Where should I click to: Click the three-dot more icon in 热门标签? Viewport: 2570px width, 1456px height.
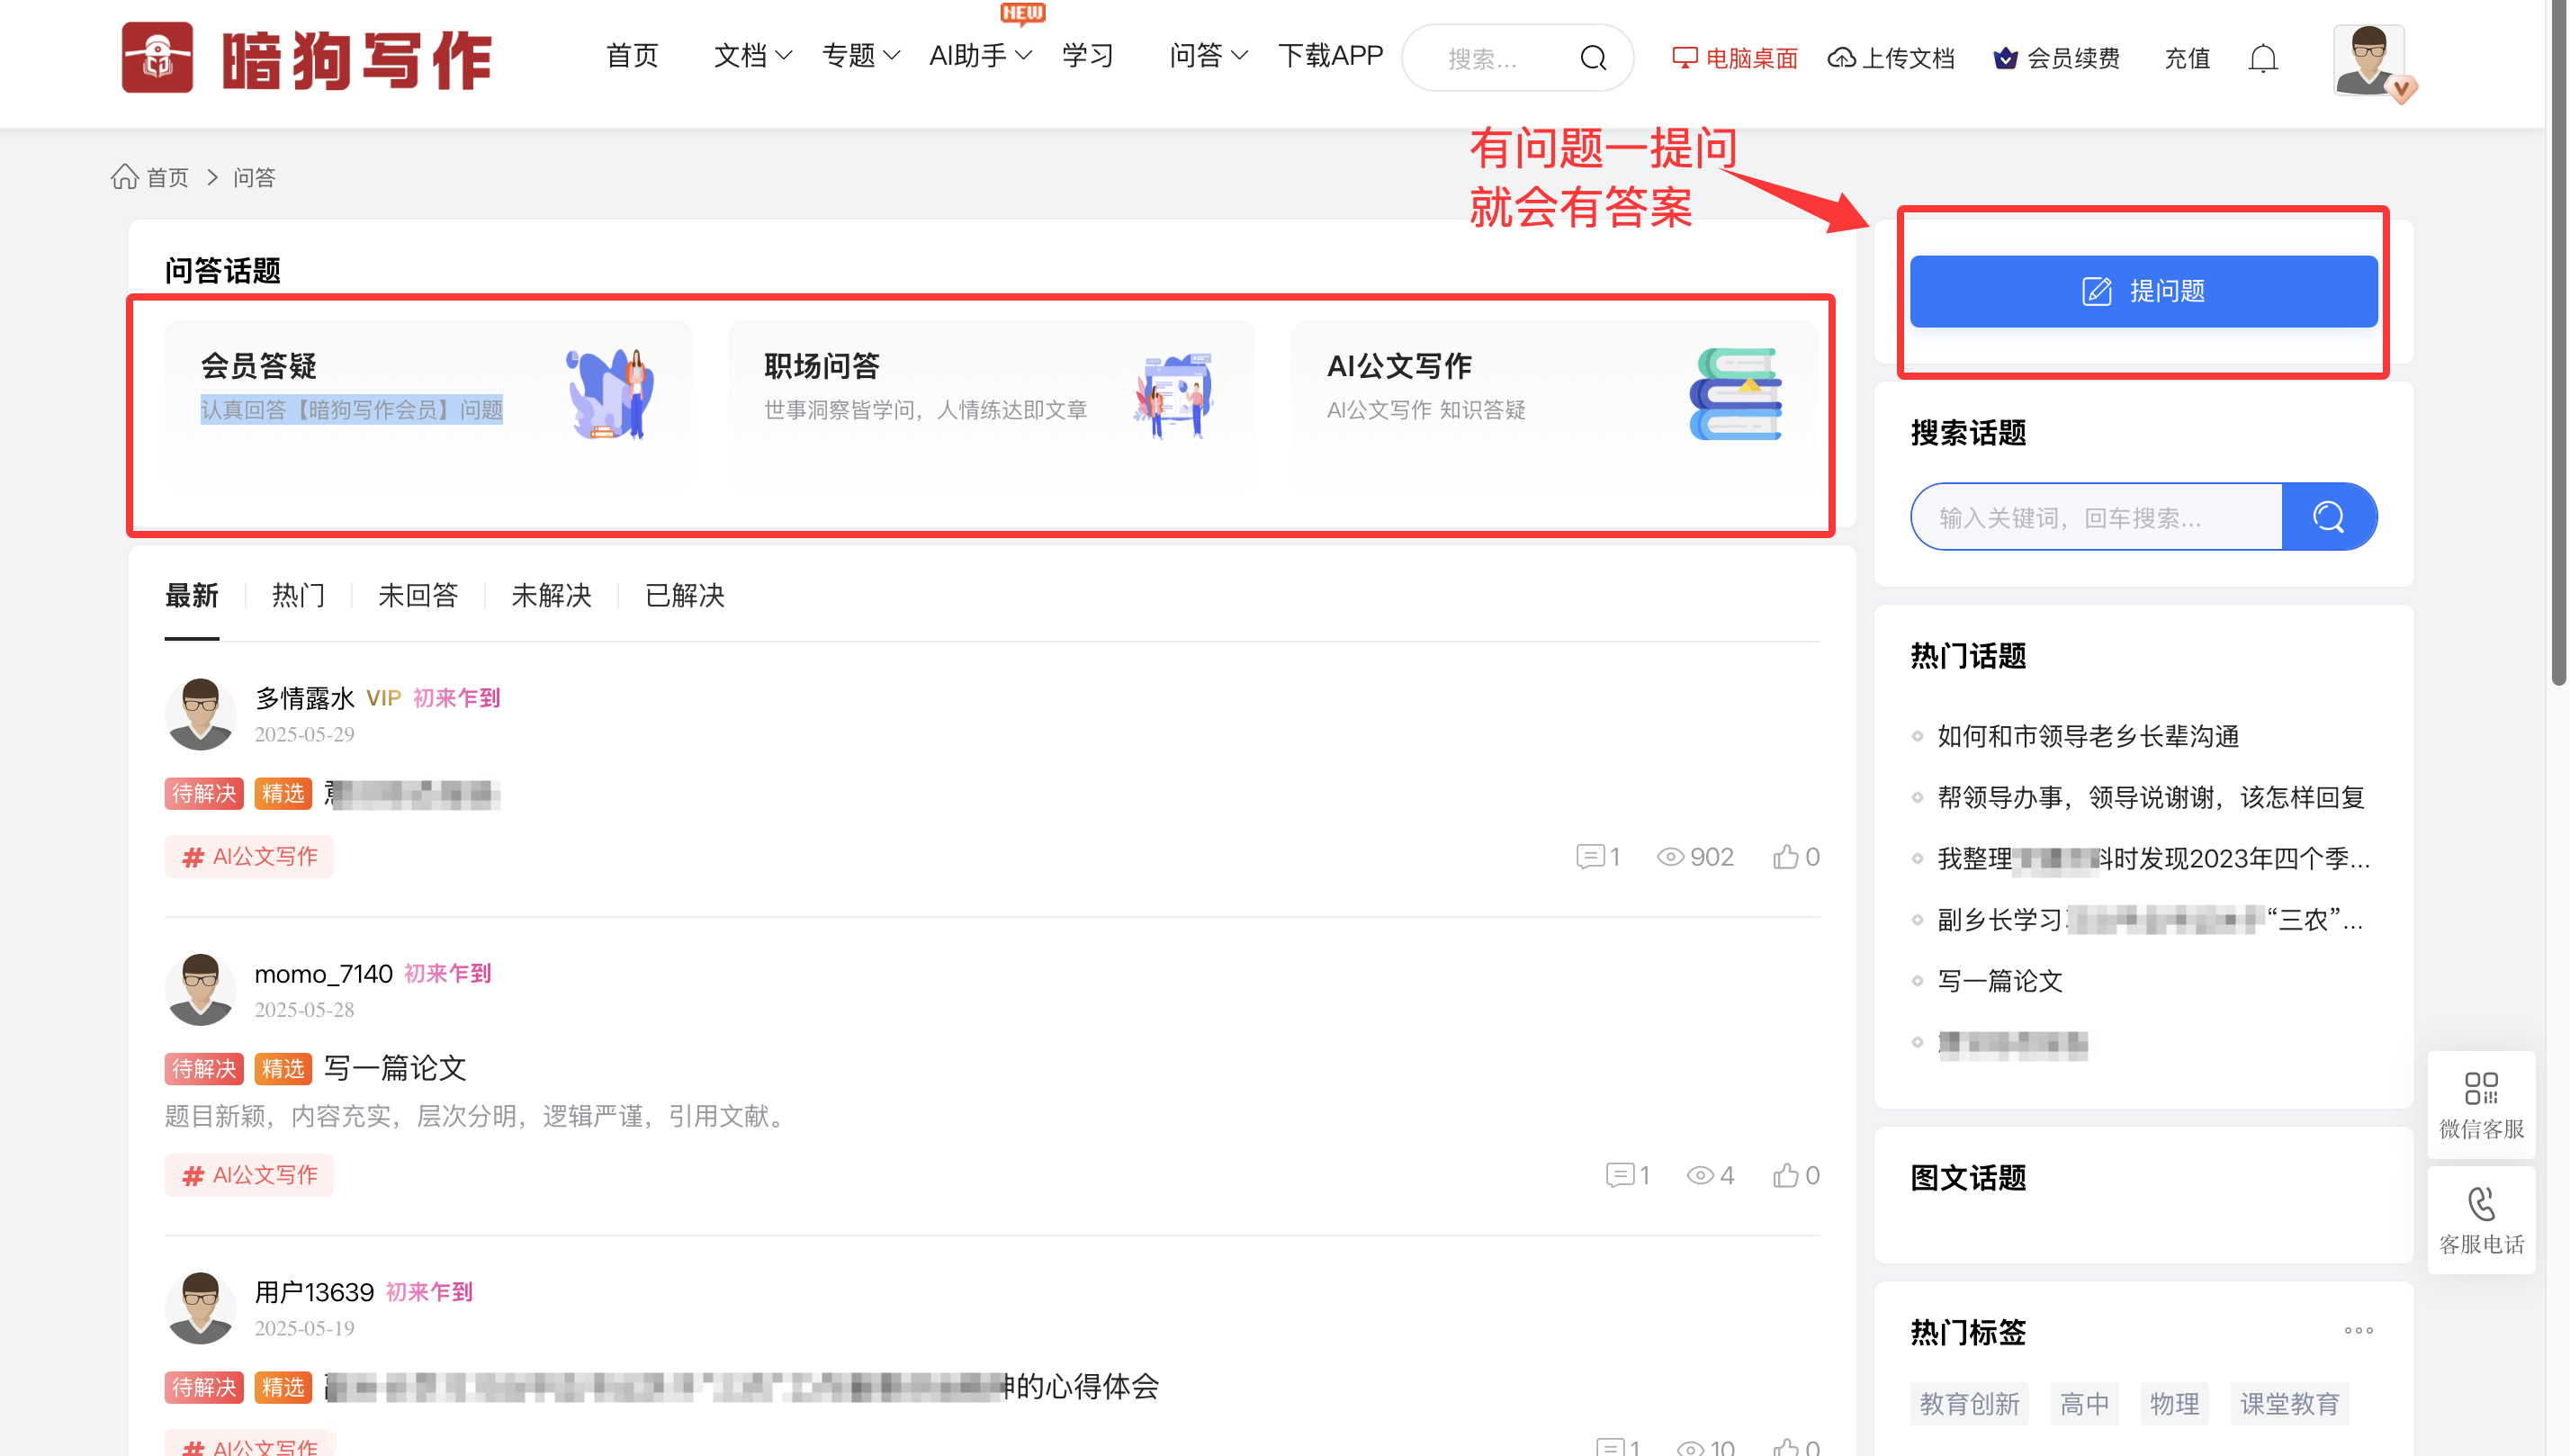click(2358, 1330)
